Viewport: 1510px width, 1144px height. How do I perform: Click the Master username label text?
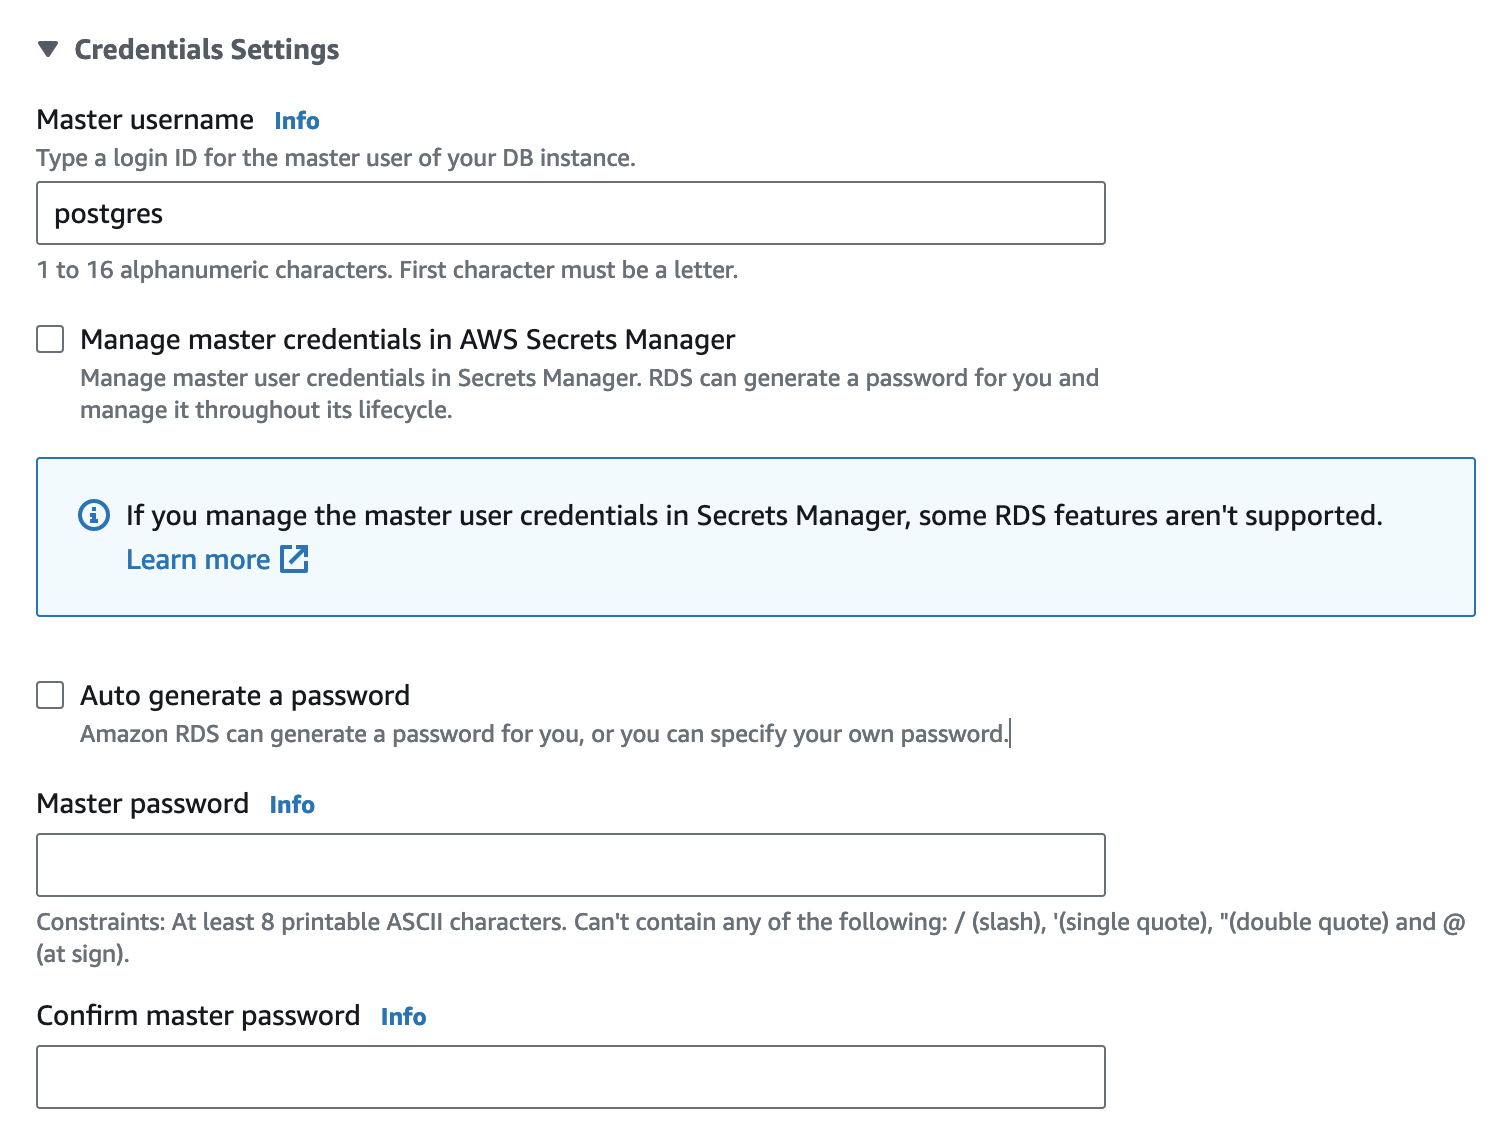point(145,120)
